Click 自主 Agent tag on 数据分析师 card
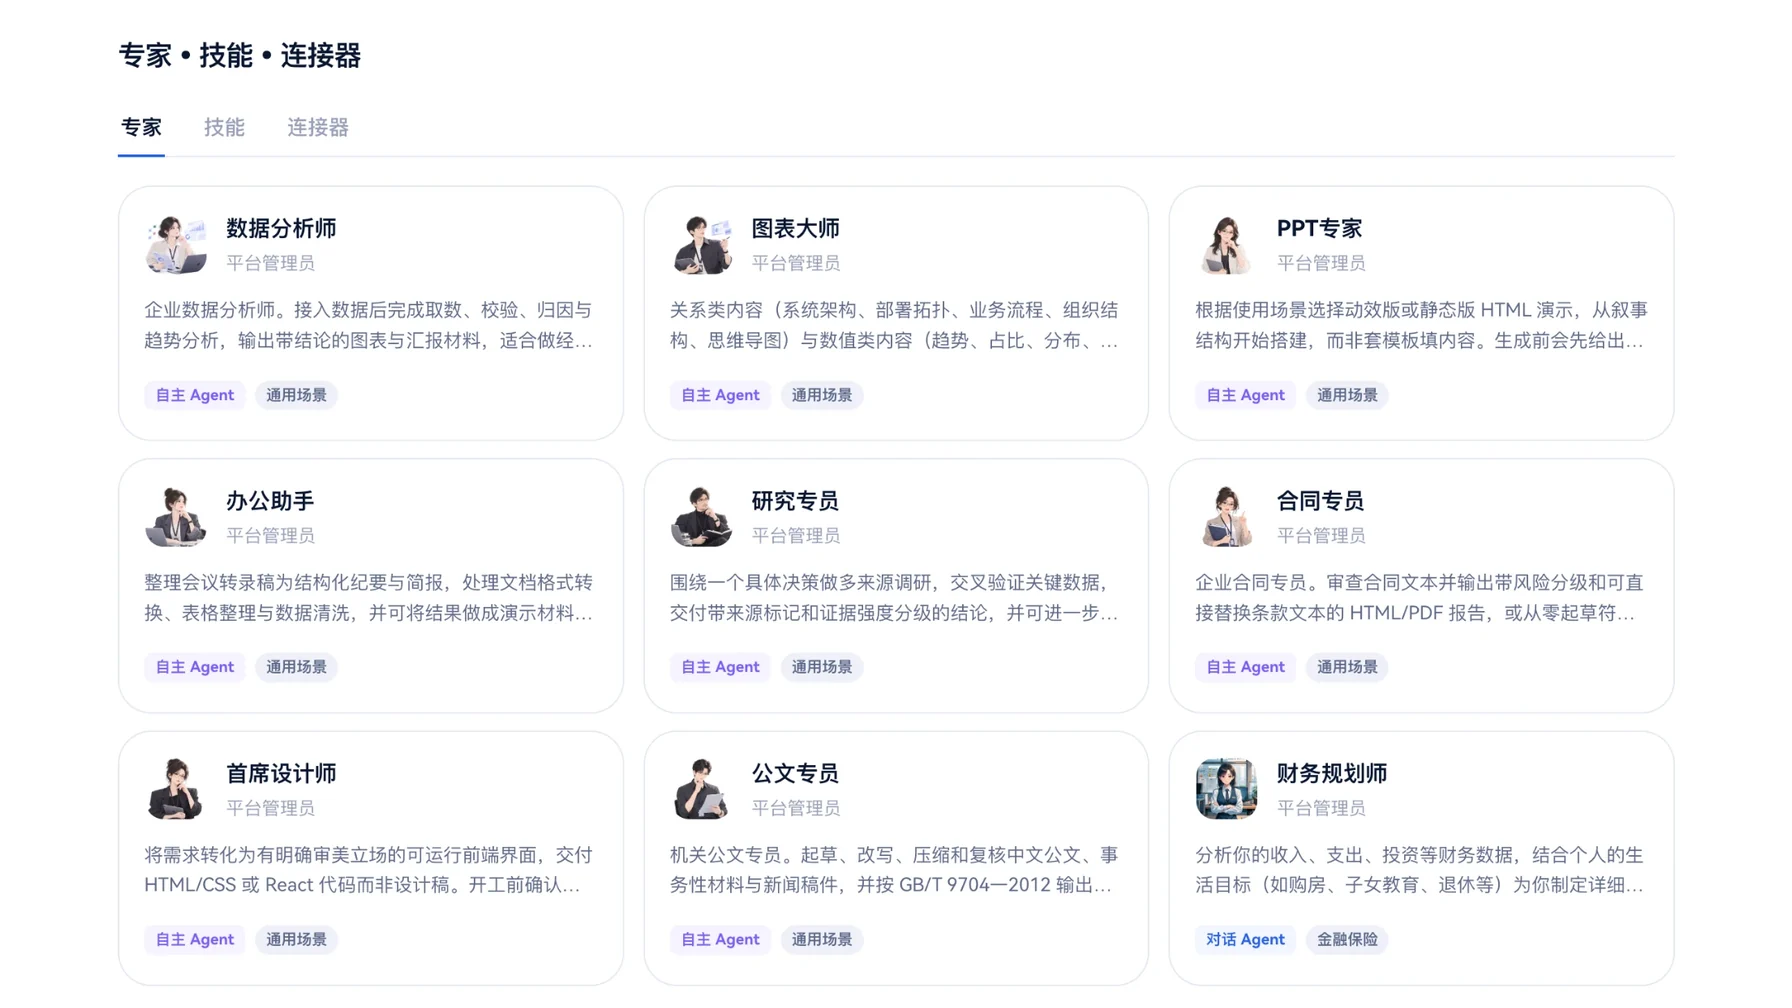The height and width of the screenshot is (1008, 1792). 195,395
